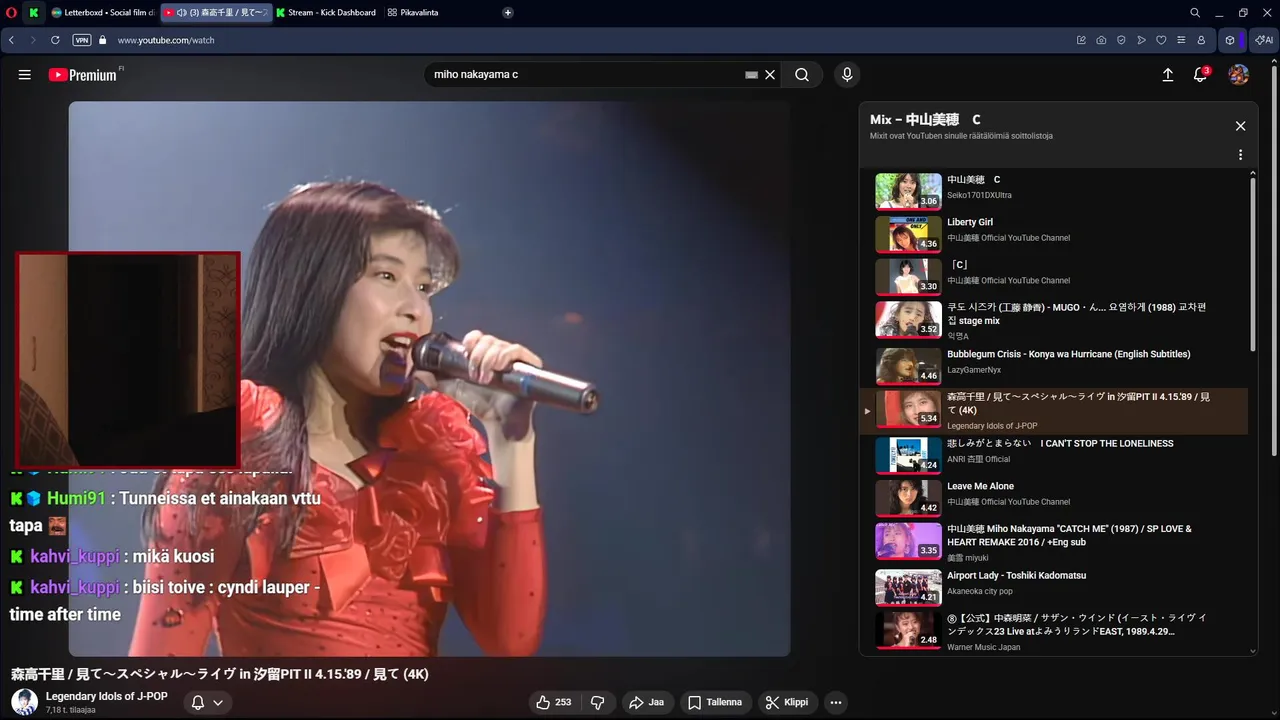
Task: Open the send/flow arrow icon
Action: click(x=1141, y=40)
